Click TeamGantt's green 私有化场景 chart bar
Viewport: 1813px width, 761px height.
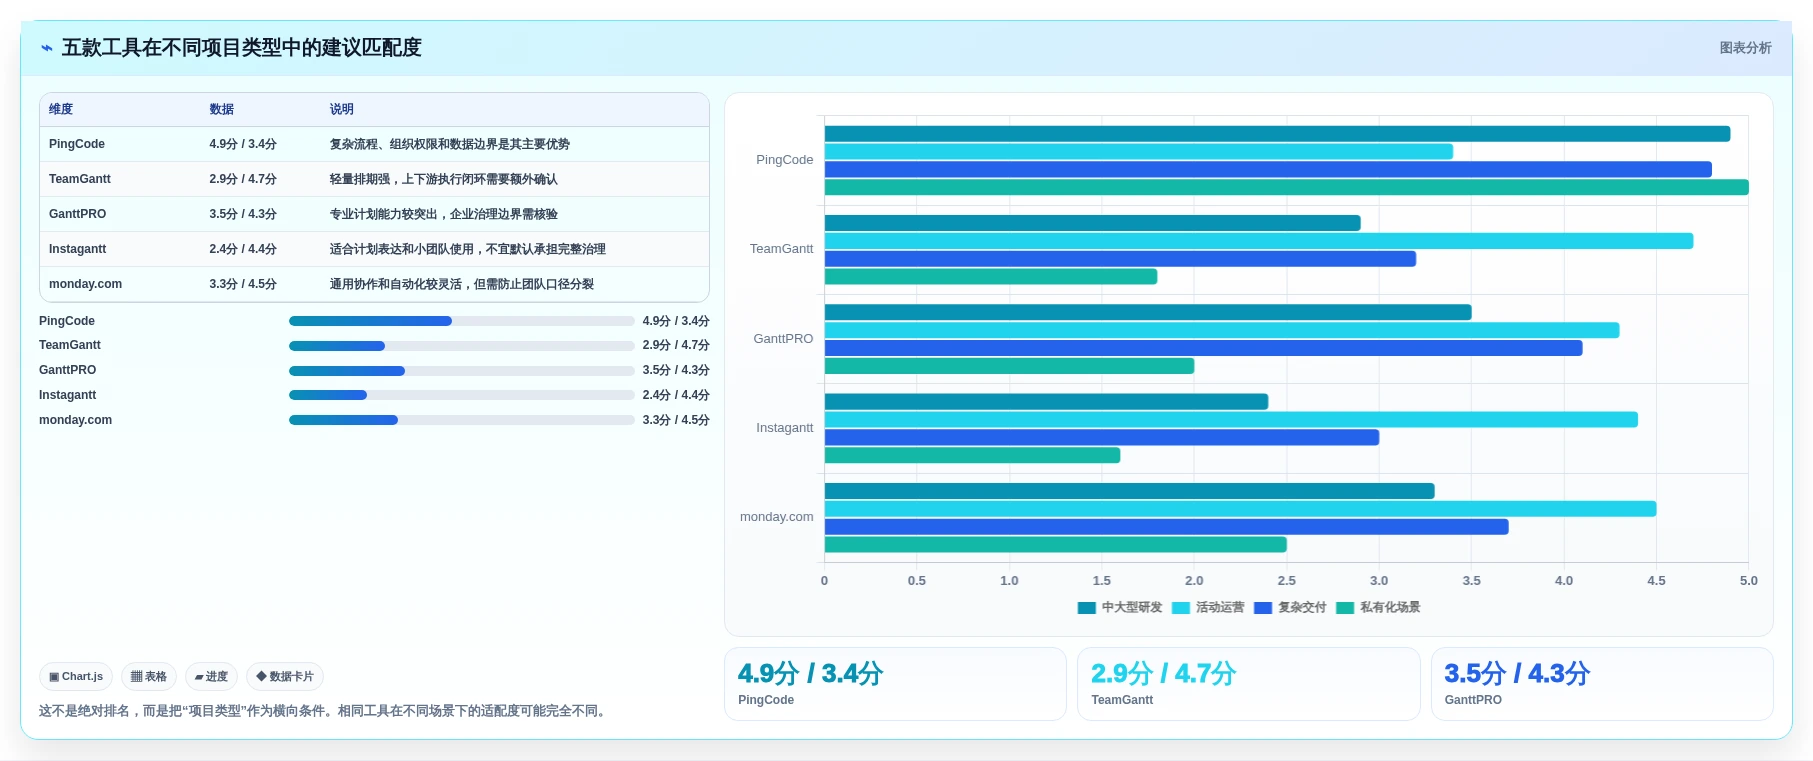[991, 277]
